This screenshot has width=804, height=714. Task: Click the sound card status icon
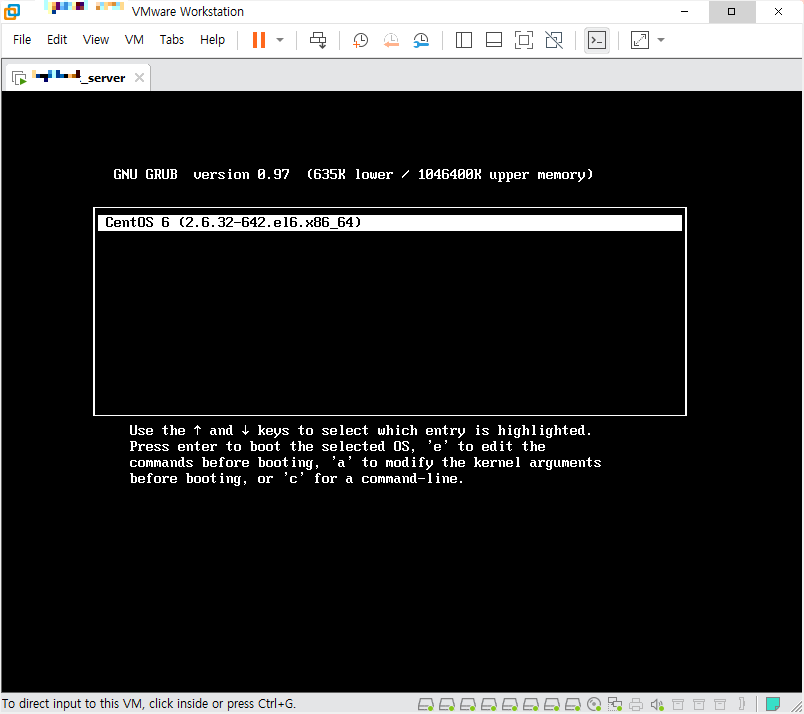coord(657,704)
